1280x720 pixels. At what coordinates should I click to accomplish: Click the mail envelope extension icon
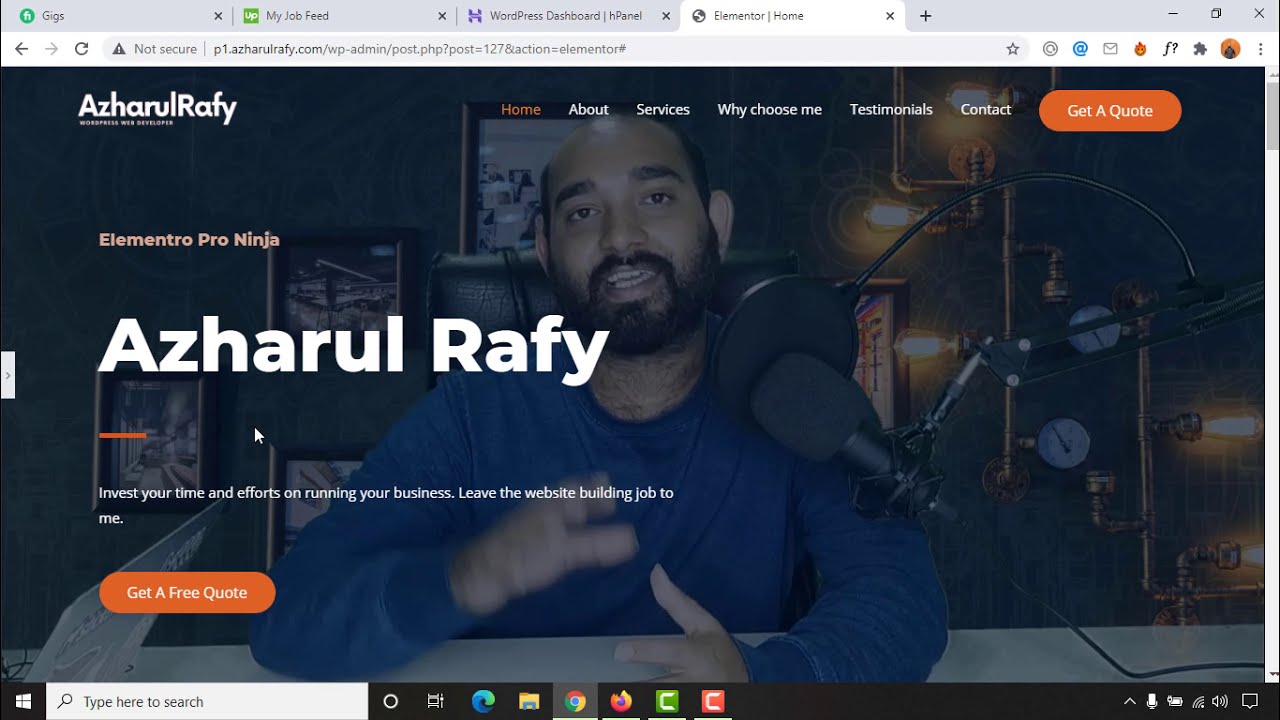pyautogui.click(x=1110, y=49)
